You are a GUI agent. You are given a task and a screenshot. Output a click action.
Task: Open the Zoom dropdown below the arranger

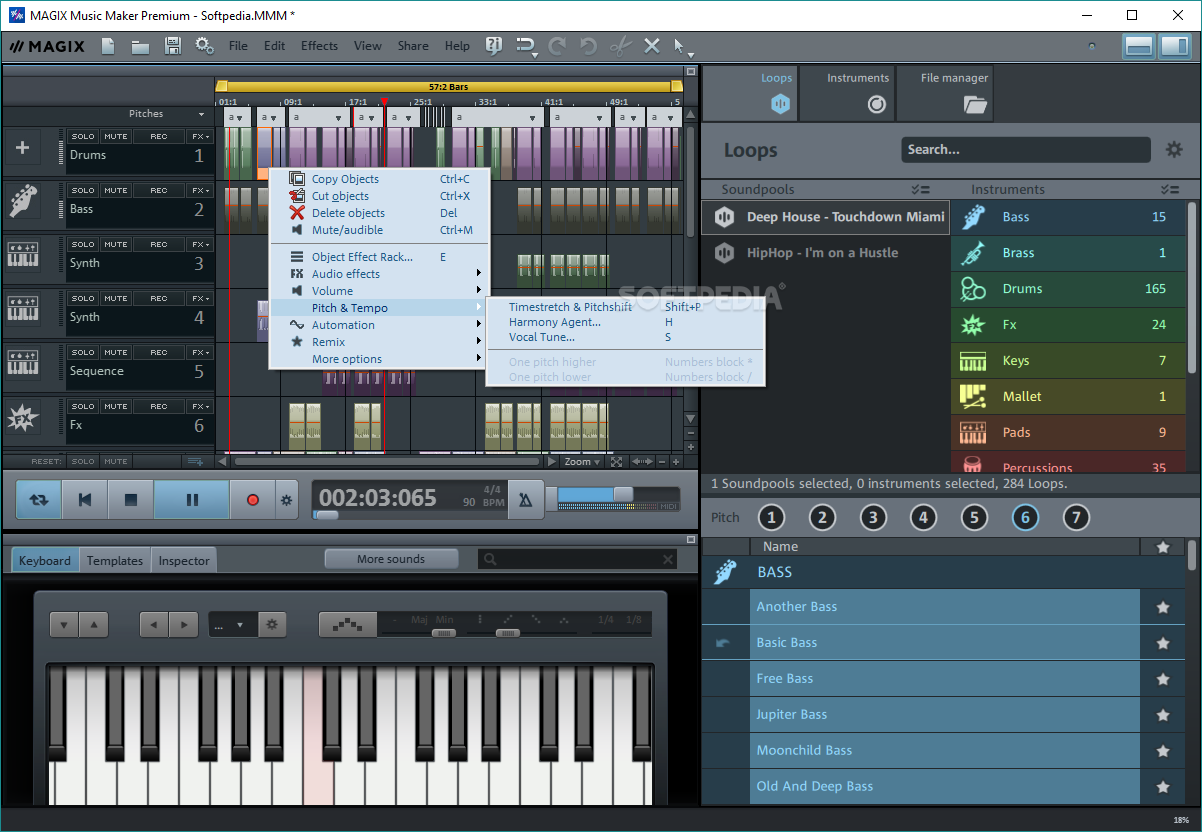582,462
